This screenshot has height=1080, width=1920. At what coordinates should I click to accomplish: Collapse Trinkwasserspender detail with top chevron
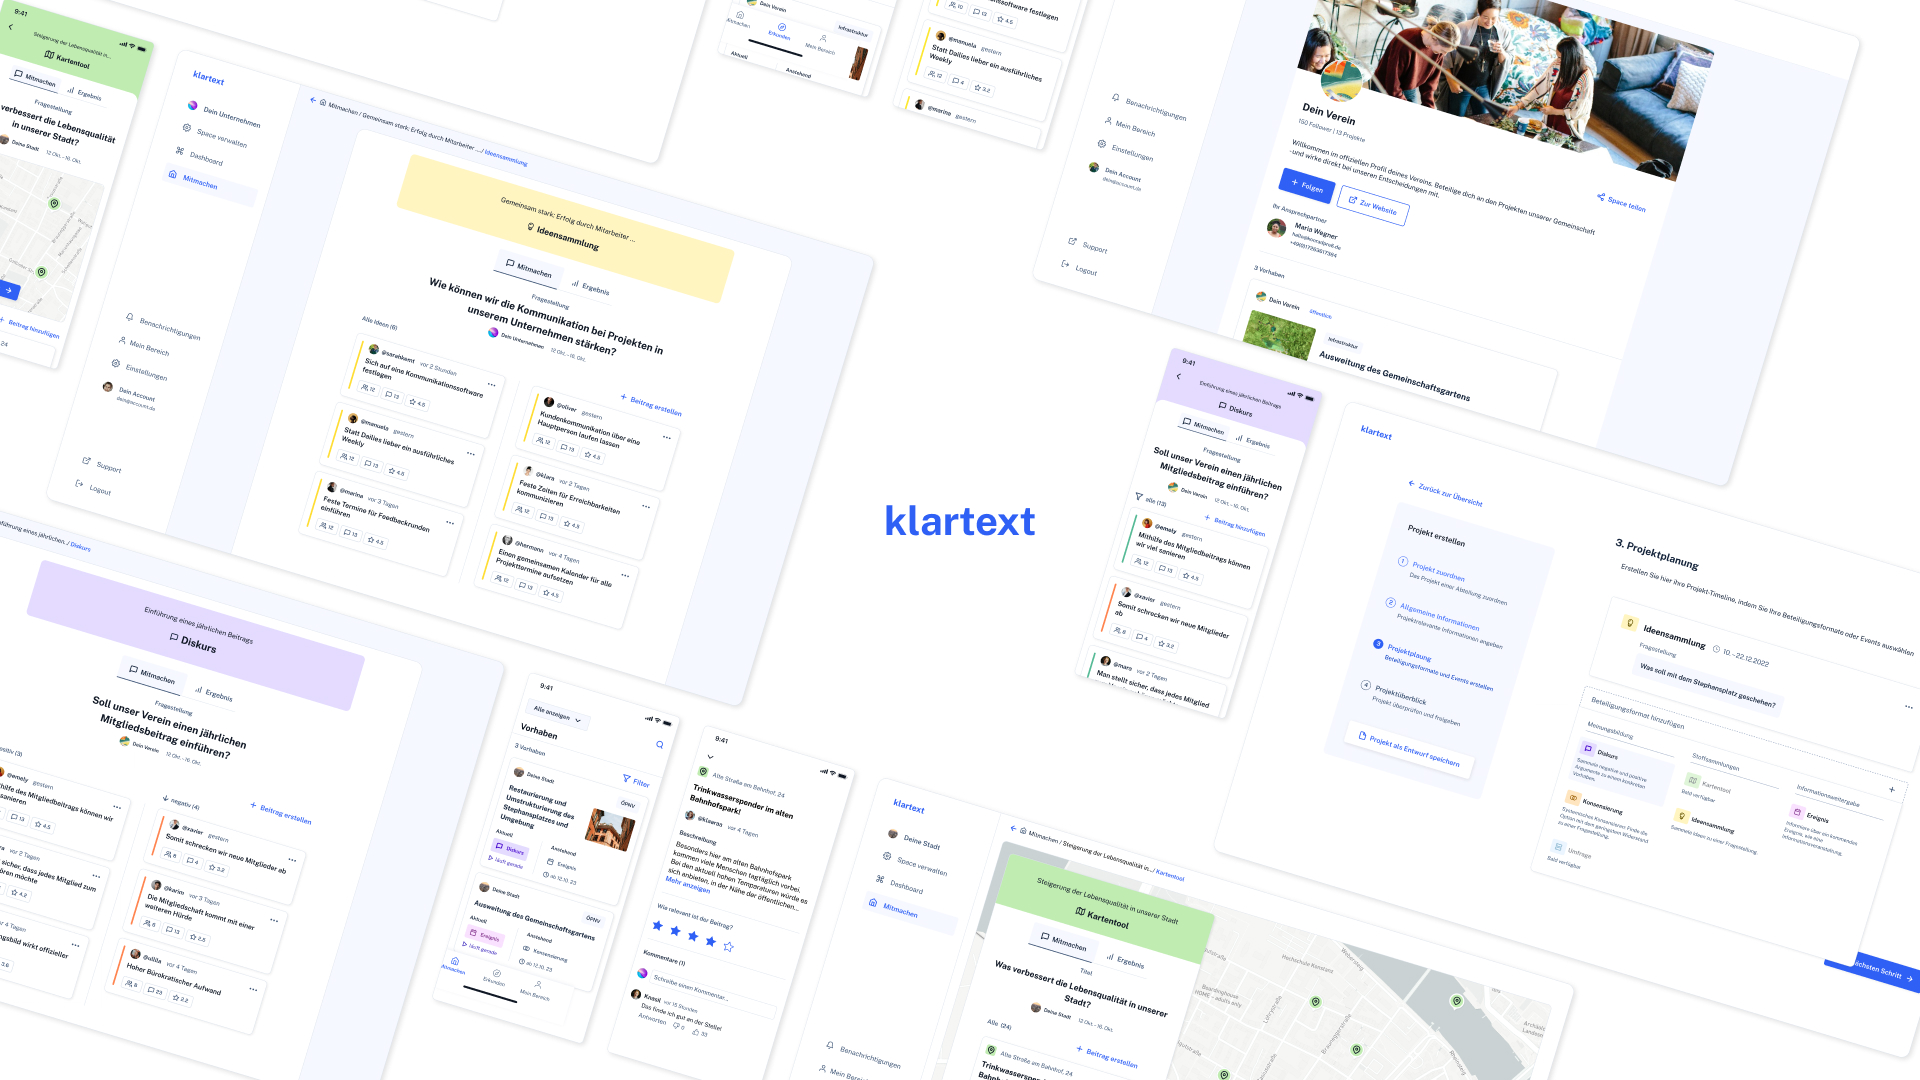710,757
